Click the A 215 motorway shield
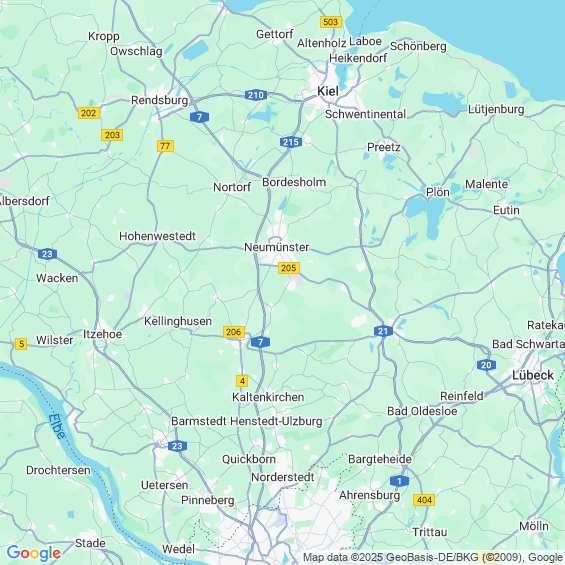The height and width of the screenshot is (565, 565). click(291, 142)
